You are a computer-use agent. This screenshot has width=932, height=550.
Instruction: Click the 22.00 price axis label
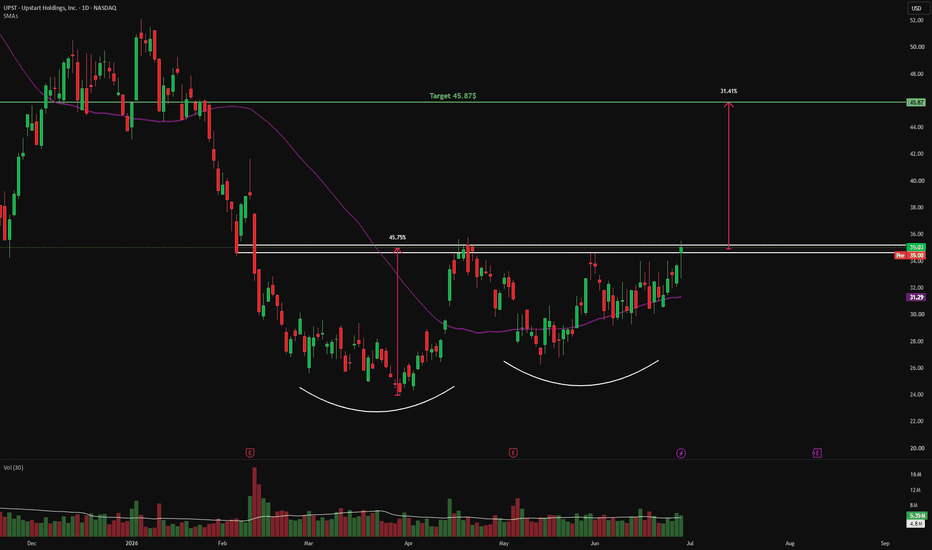tap(917, 422)
